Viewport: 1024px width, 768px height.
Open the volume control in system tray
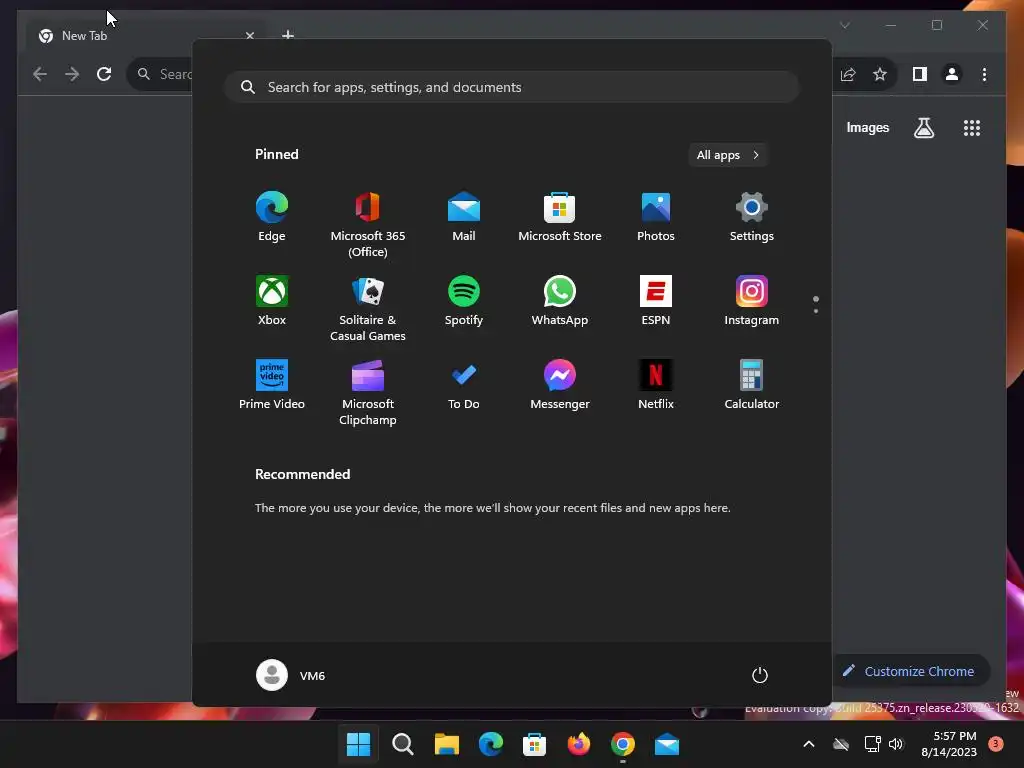click(x=896, y=744)
